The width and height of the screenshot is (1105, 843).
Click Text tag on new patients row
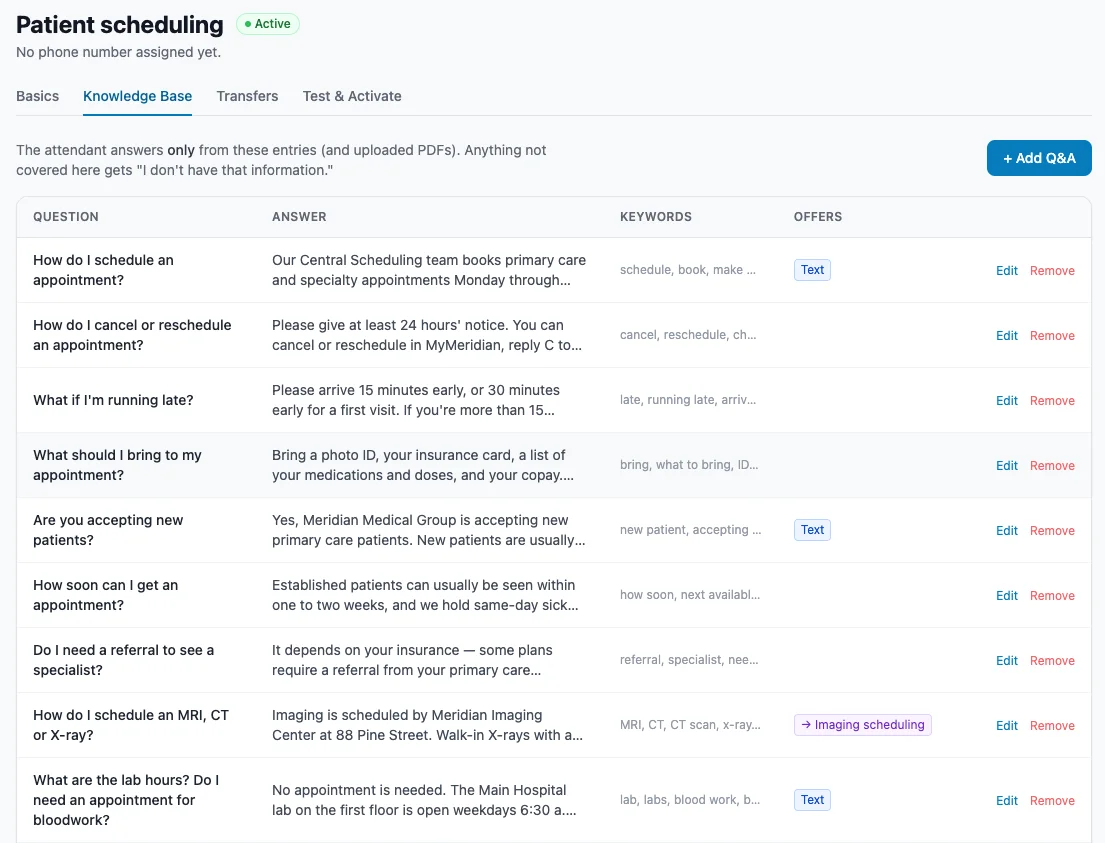(x=813, y=530)
